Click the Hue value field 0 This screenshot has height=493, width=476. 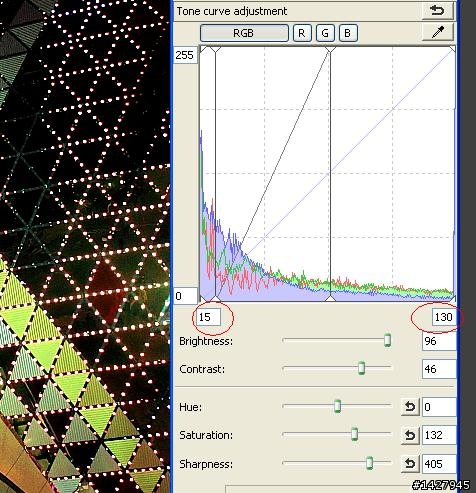tap(439, 407)
